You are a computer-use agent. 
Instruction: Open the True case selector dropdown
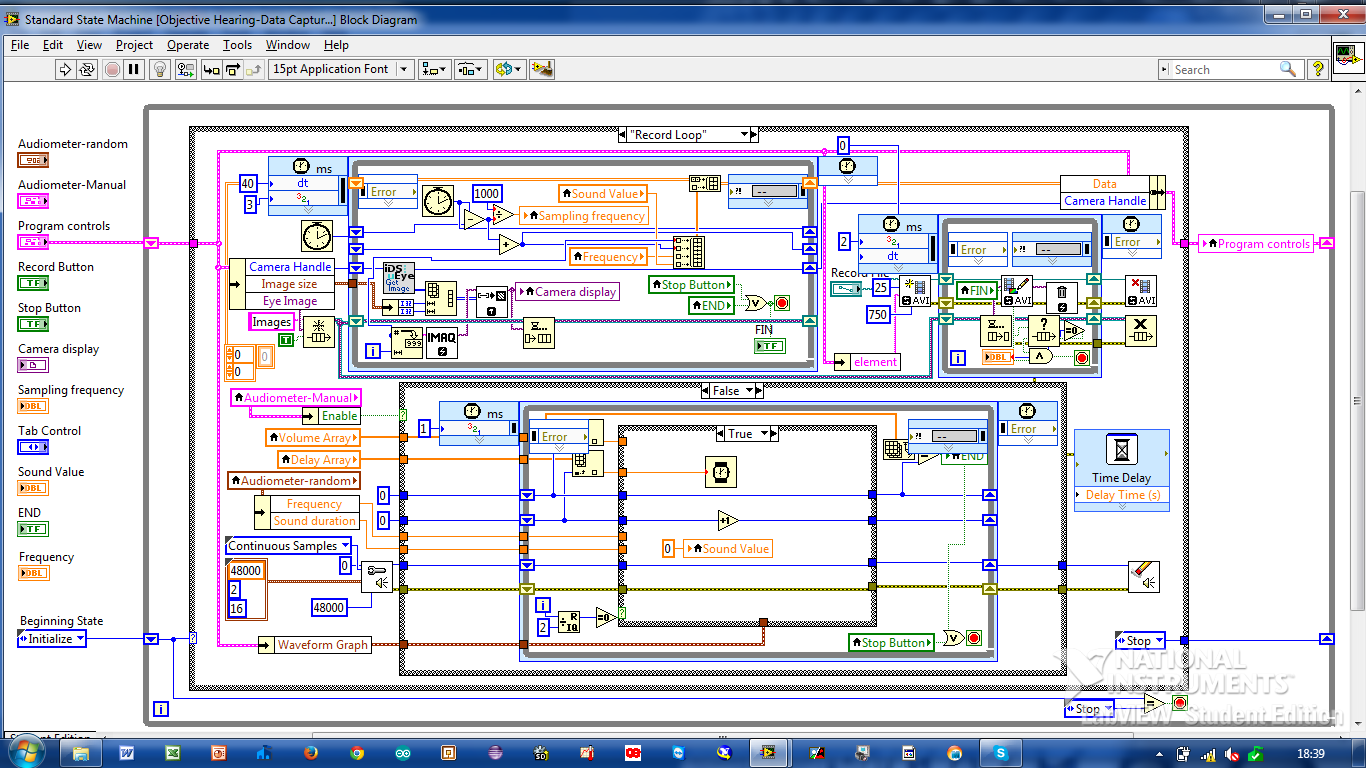tap(766, 433)
